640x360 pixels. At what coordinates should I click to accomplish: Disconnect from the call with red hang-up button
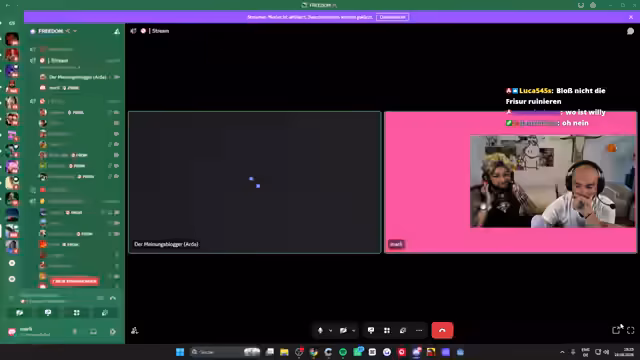442,331
